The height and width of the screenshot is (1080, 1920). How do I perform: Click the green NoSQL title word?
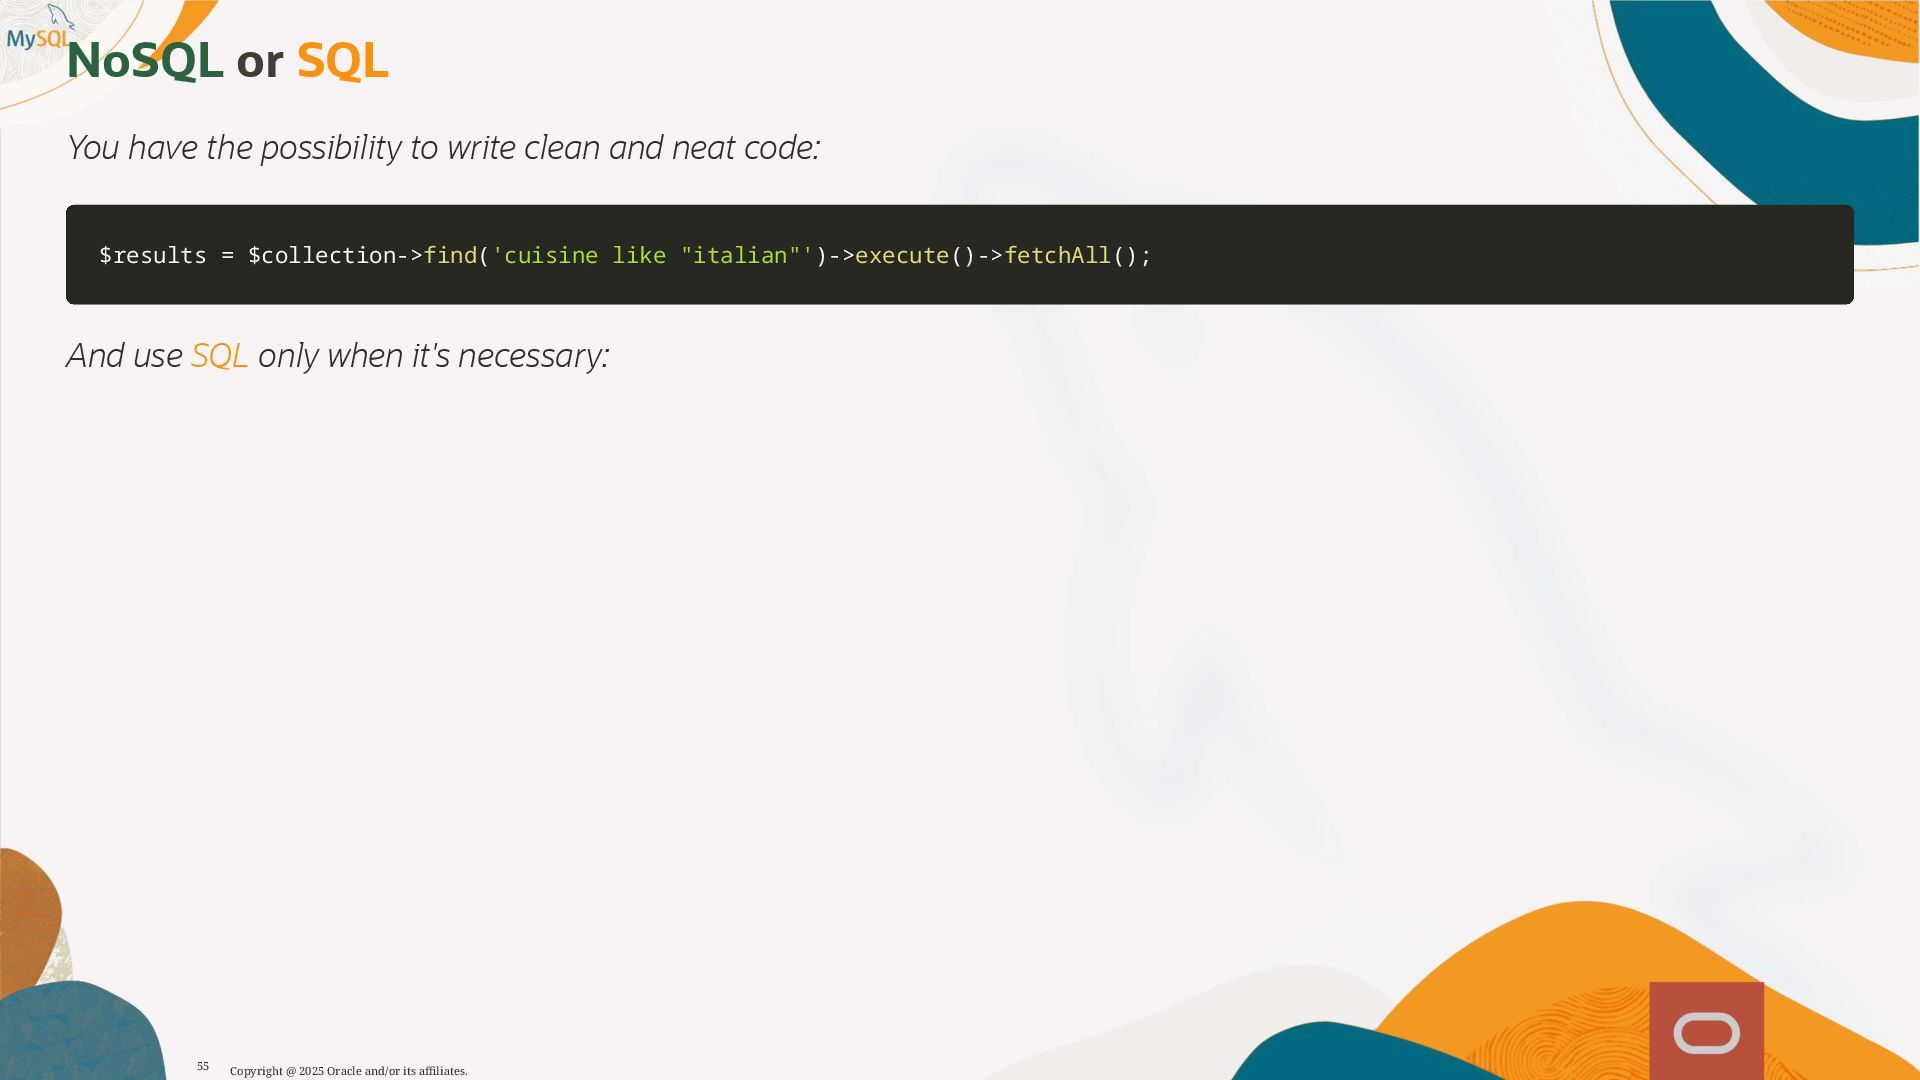144,61
